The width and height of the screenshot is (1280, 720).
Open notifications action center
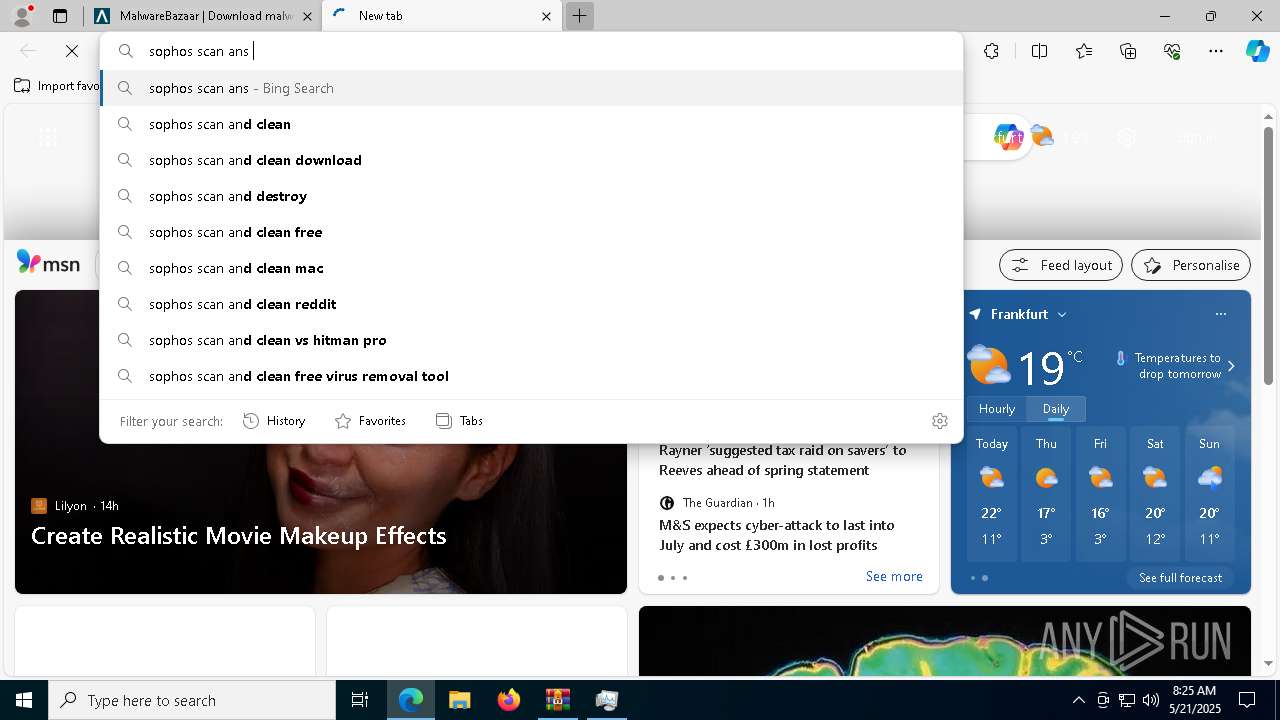click(x=1247, y=700)
